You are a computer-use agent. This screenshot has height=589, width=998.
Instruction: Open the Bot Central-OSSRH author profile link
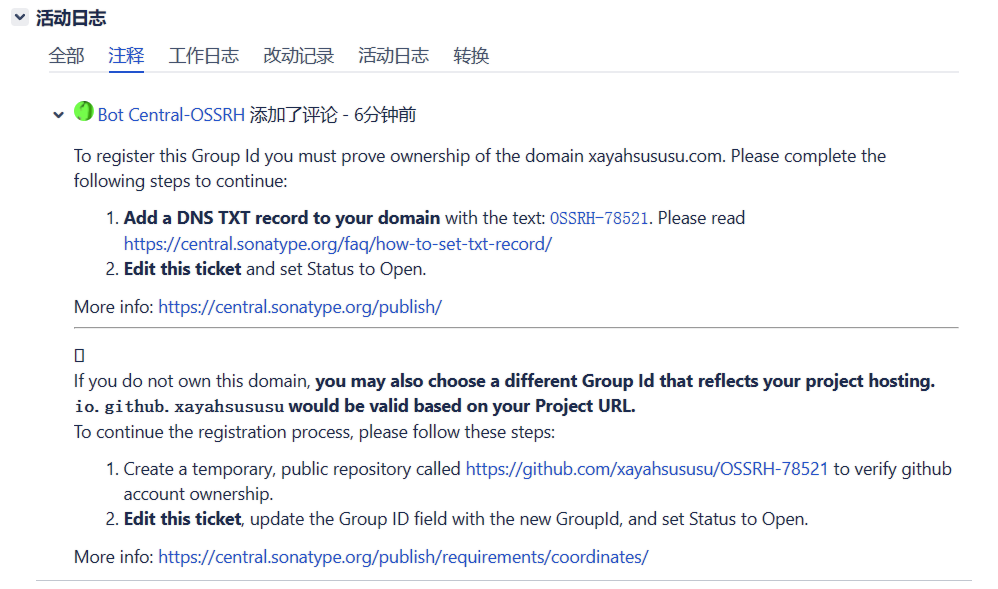[x=171, y=115]
